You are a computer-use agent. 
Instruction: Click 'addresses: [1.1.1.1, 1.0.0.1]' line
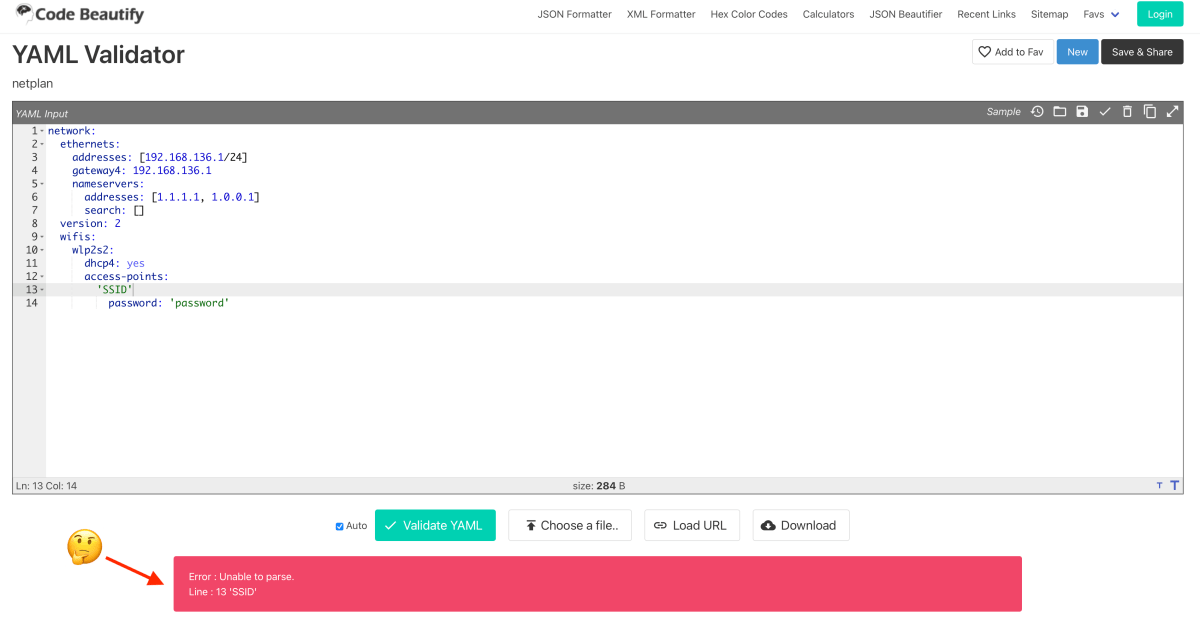click(x=171, y=197)
